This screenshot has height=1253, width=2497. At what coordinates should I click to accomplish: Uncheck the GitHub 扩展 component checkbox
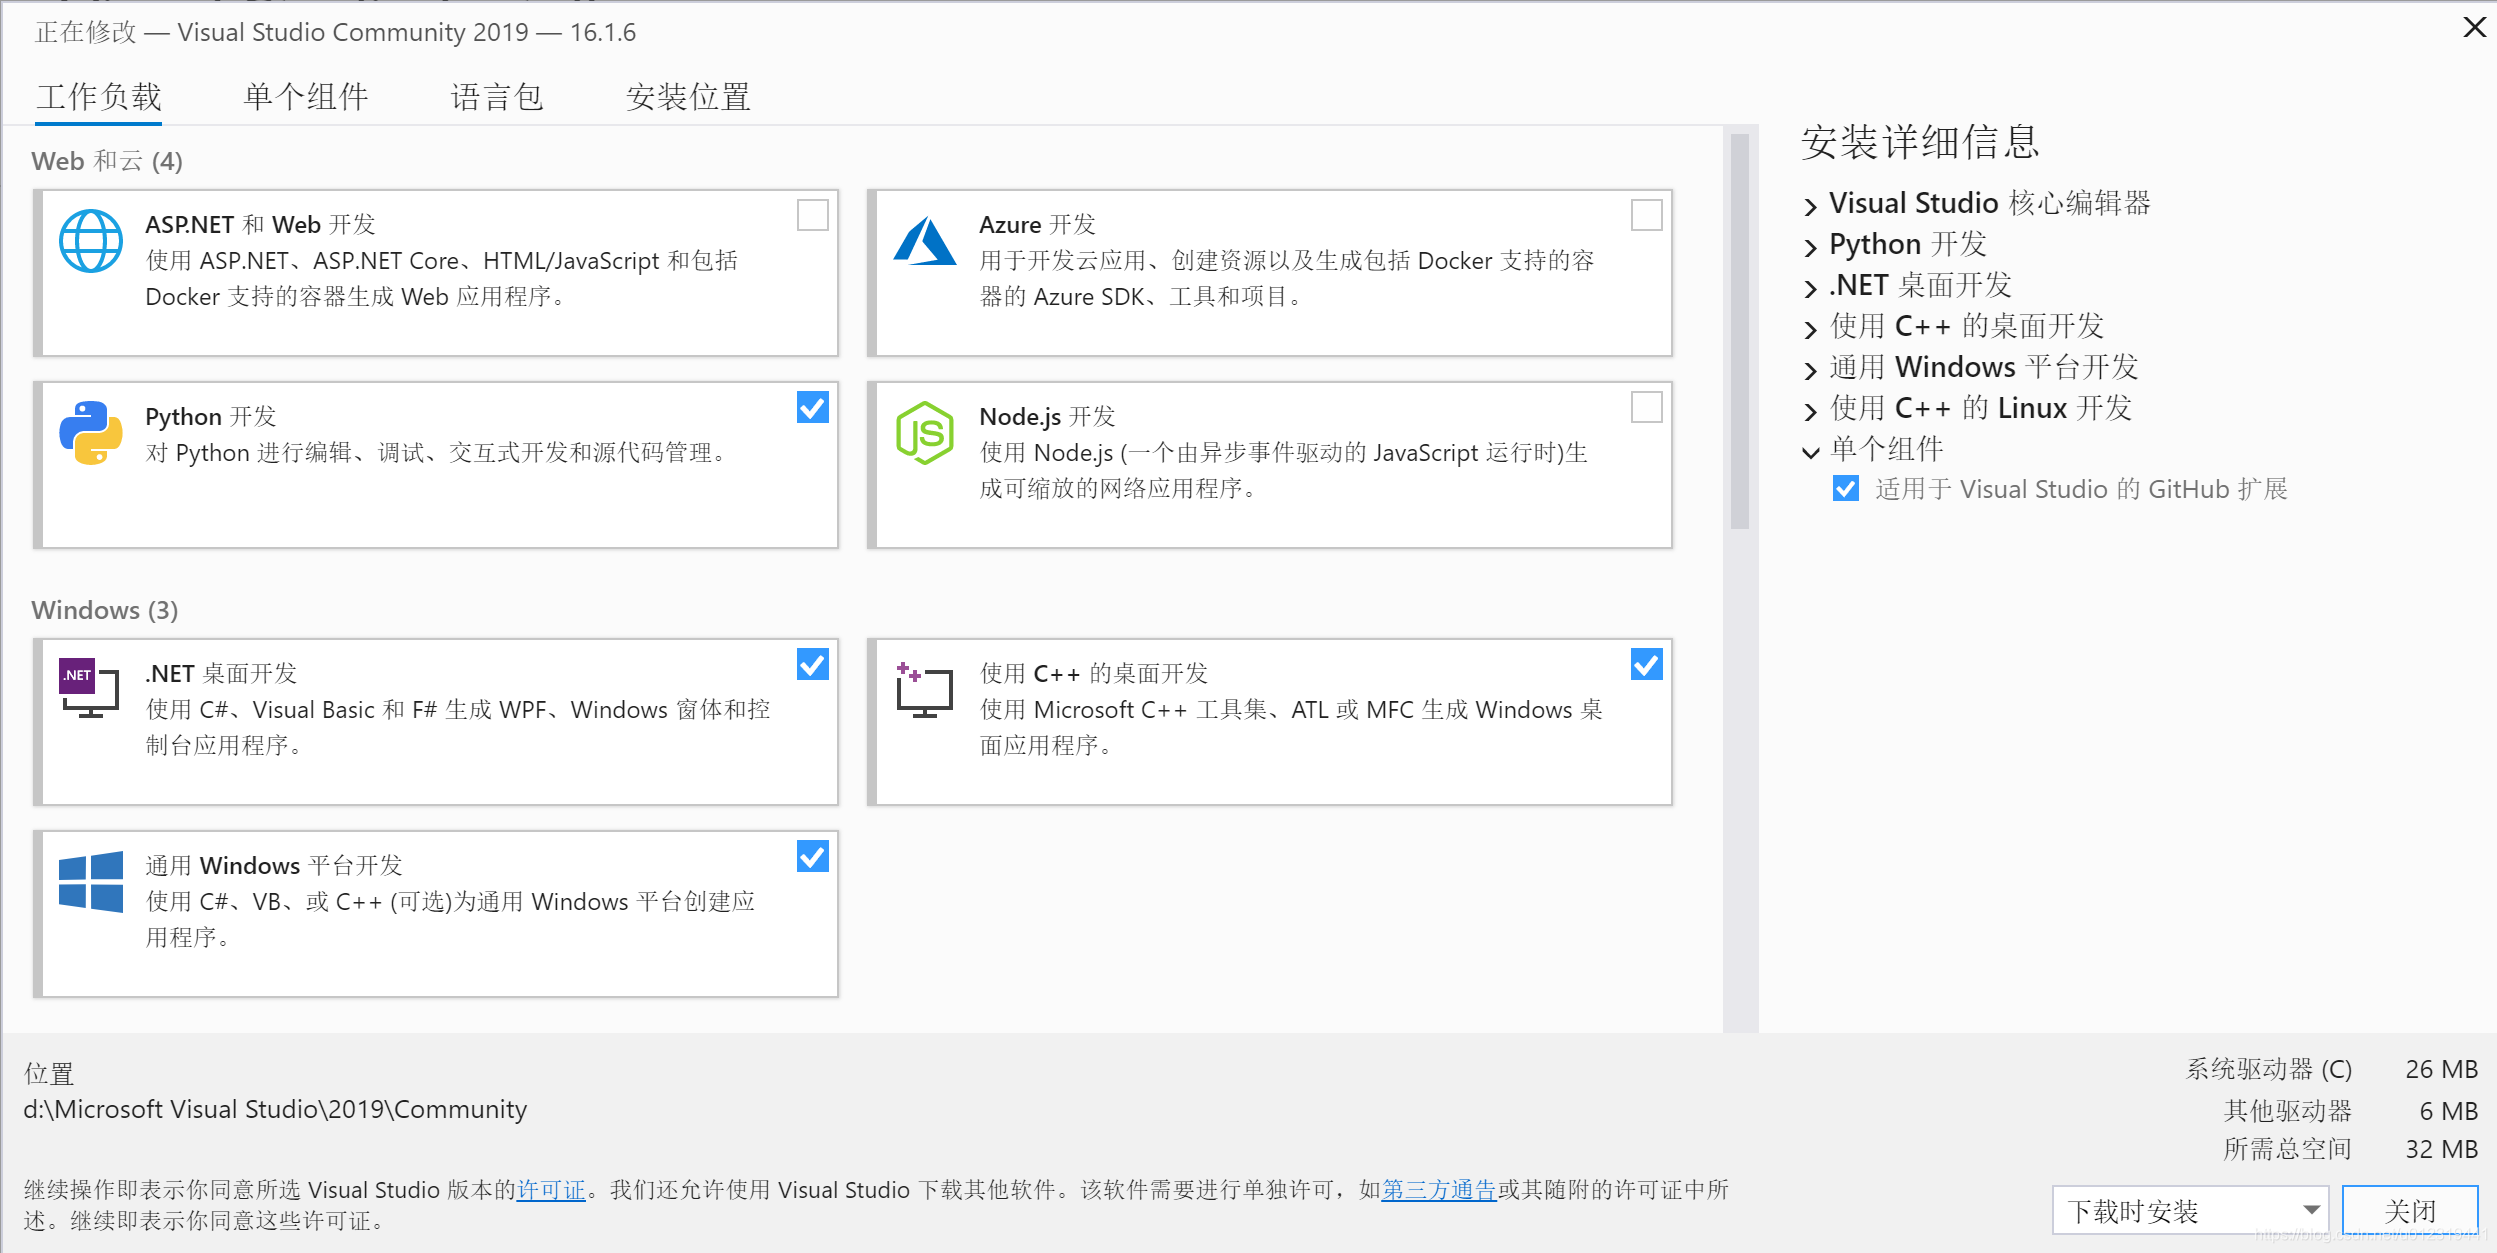point(1846,489)
